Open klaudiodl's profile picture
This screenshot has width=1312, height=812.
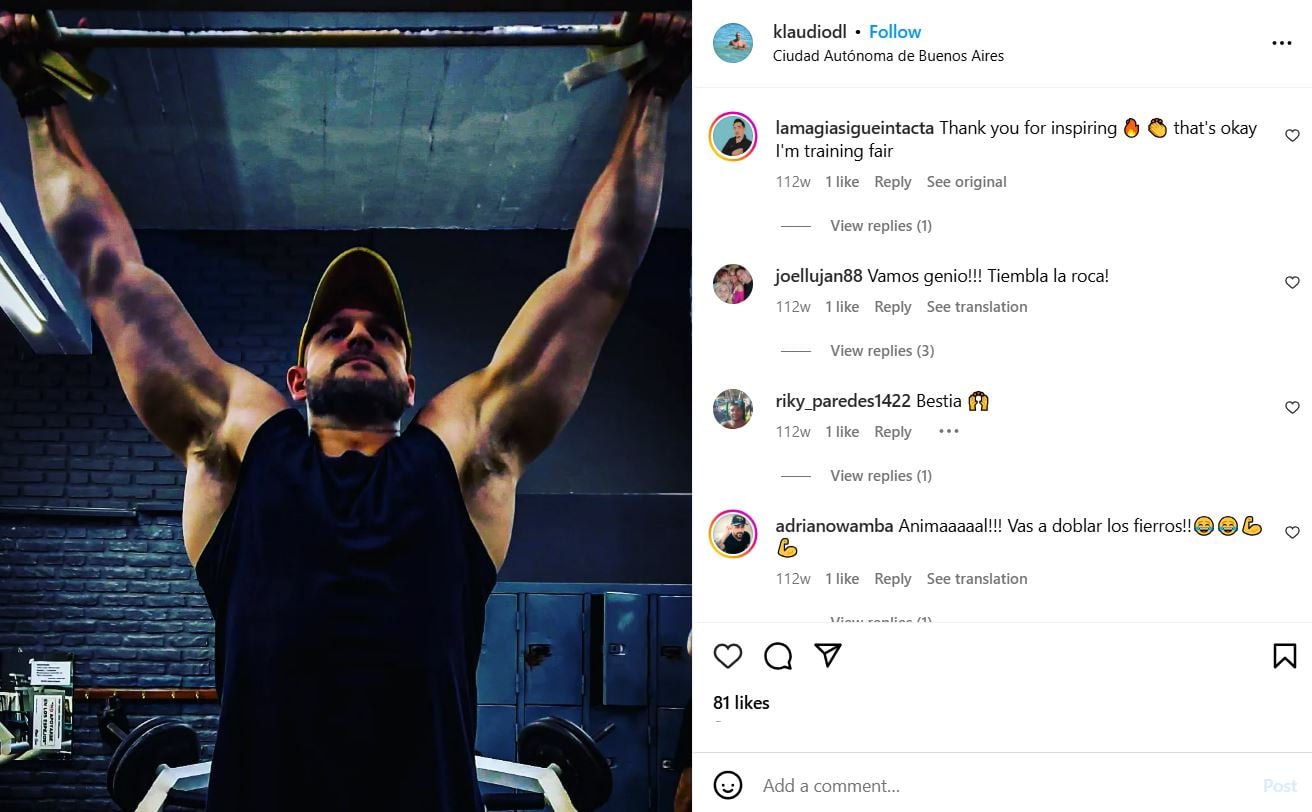733,43
